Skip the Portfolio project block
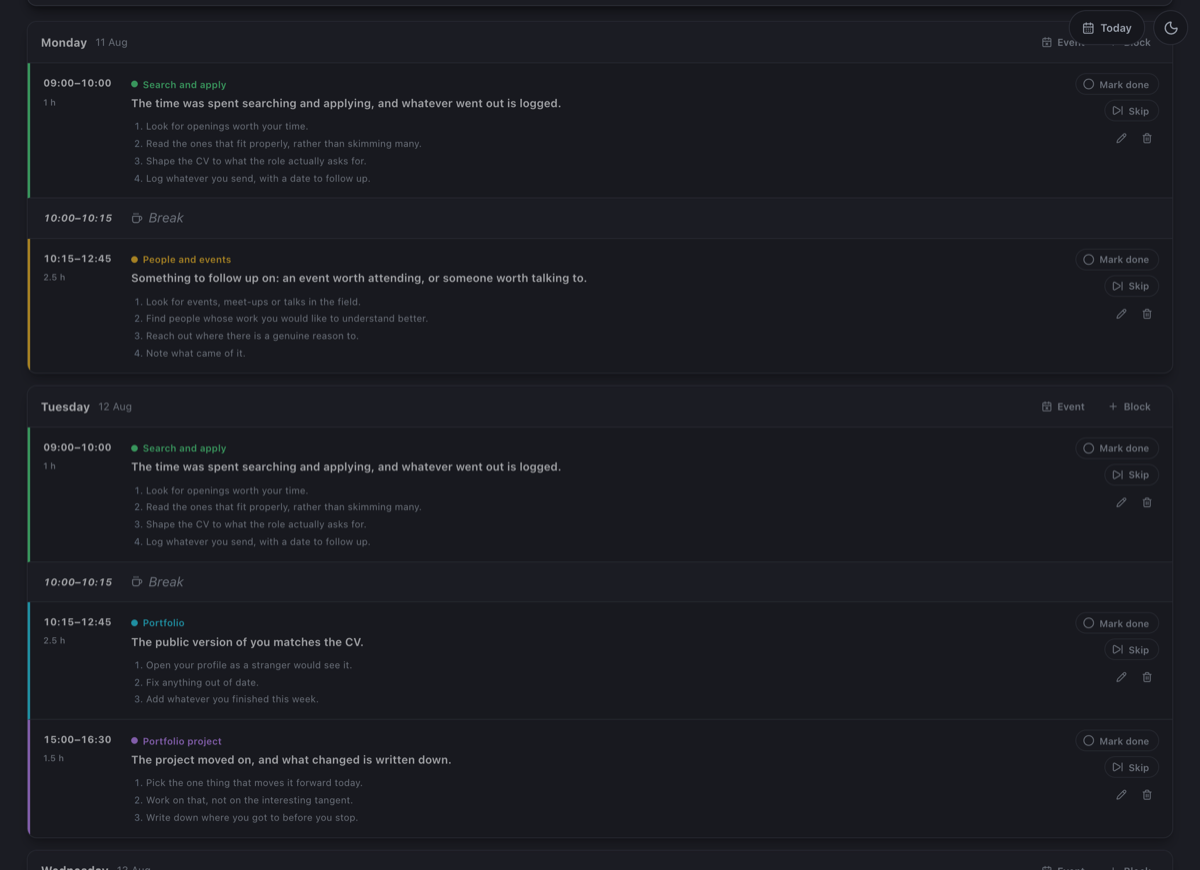This screenshot has width=1200, height=870. pos(1131,768)
